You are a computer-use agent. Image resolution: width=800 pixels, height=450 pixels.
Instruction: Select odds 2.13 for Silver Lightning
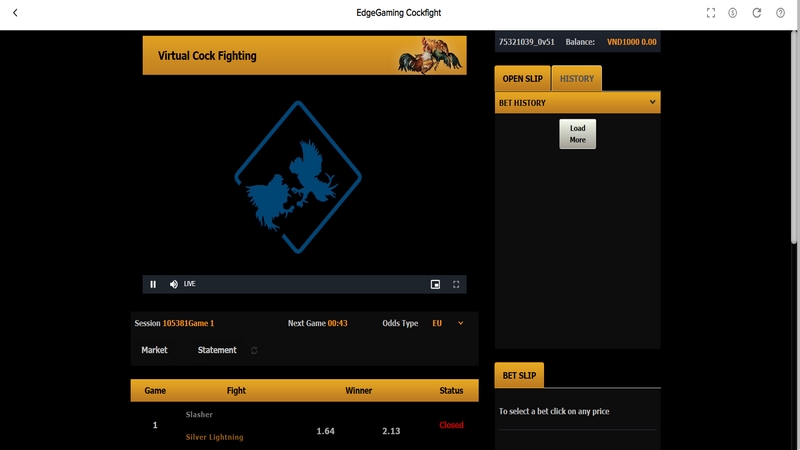[x=391, y=430]
